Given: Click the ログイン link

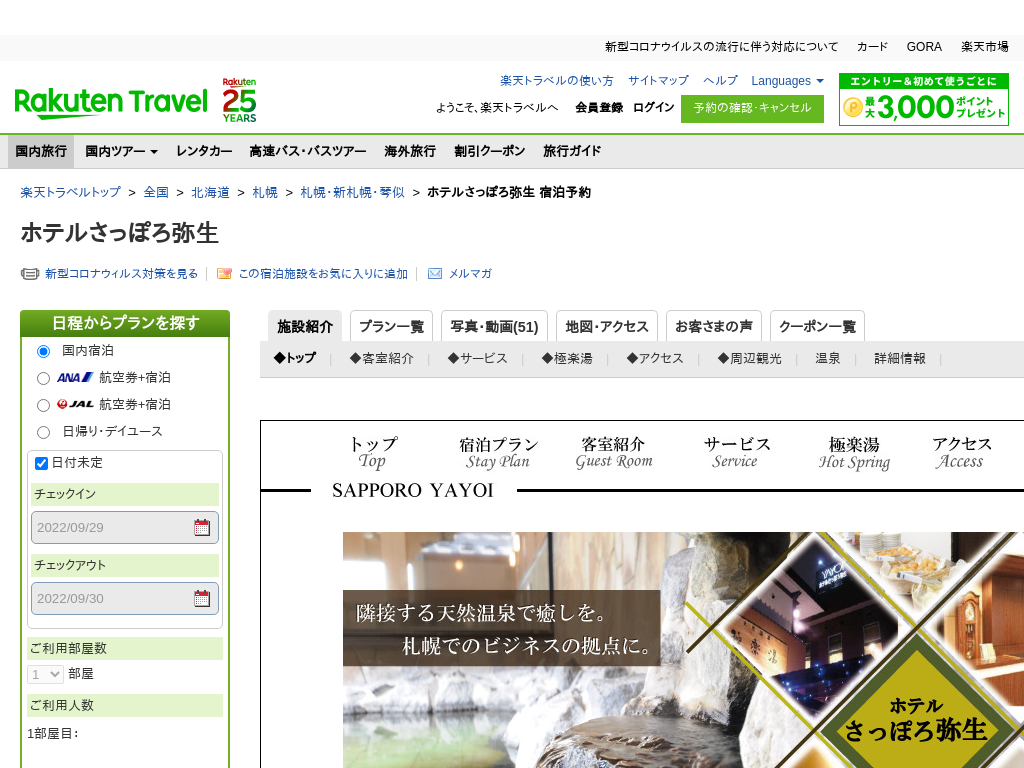Looking at the screenshot, I should pos(654,108).
